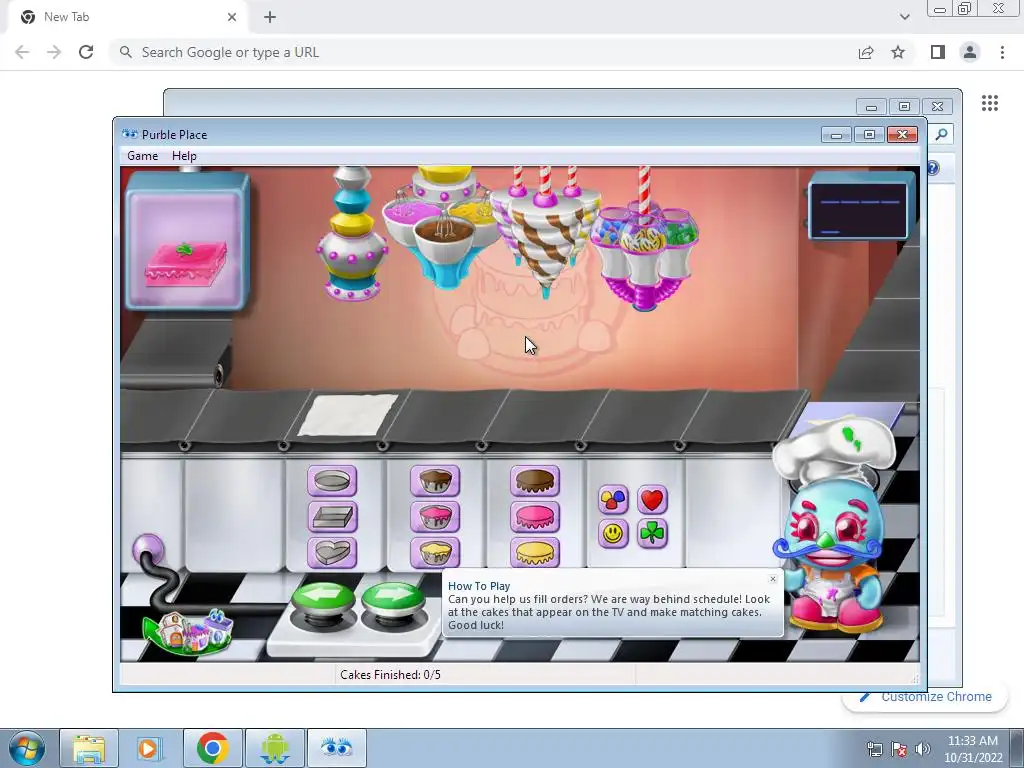The image size is (1024, 768).
Task: Pick the yellow icing button
Action: coord(535,553)
